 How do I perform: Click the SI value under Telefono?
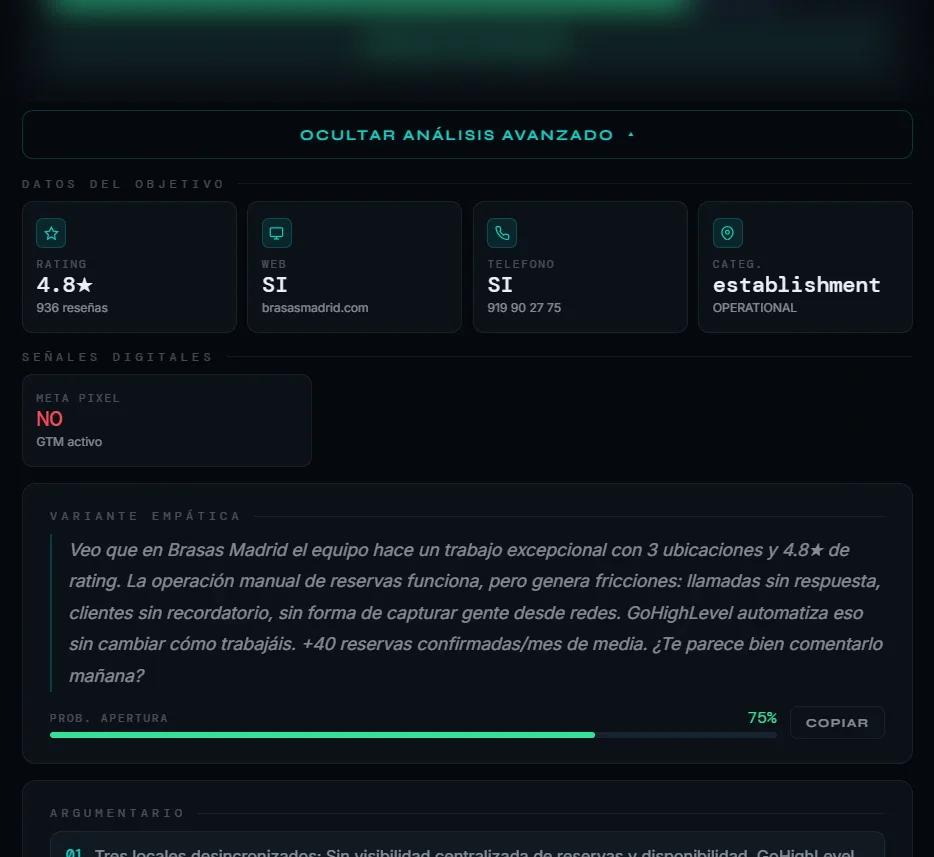click(x=500, y=285)
